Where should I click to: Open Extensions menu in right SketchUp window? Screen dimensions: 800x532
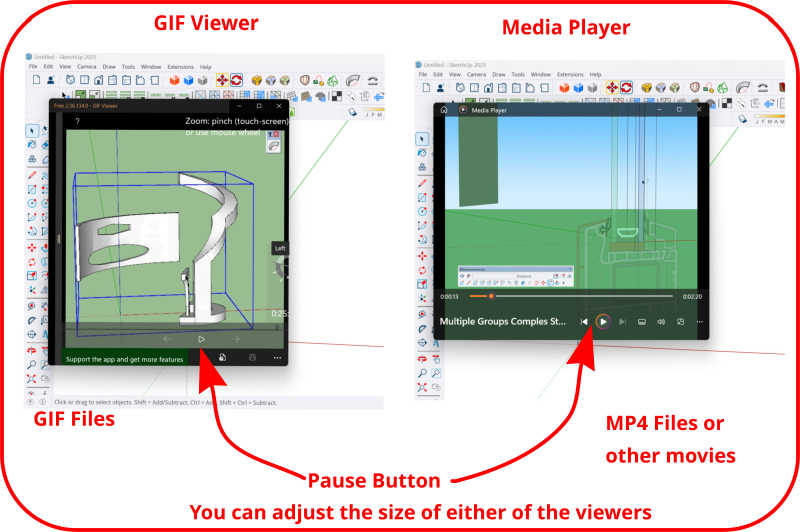pyautogui.click(x=569, y=74)
